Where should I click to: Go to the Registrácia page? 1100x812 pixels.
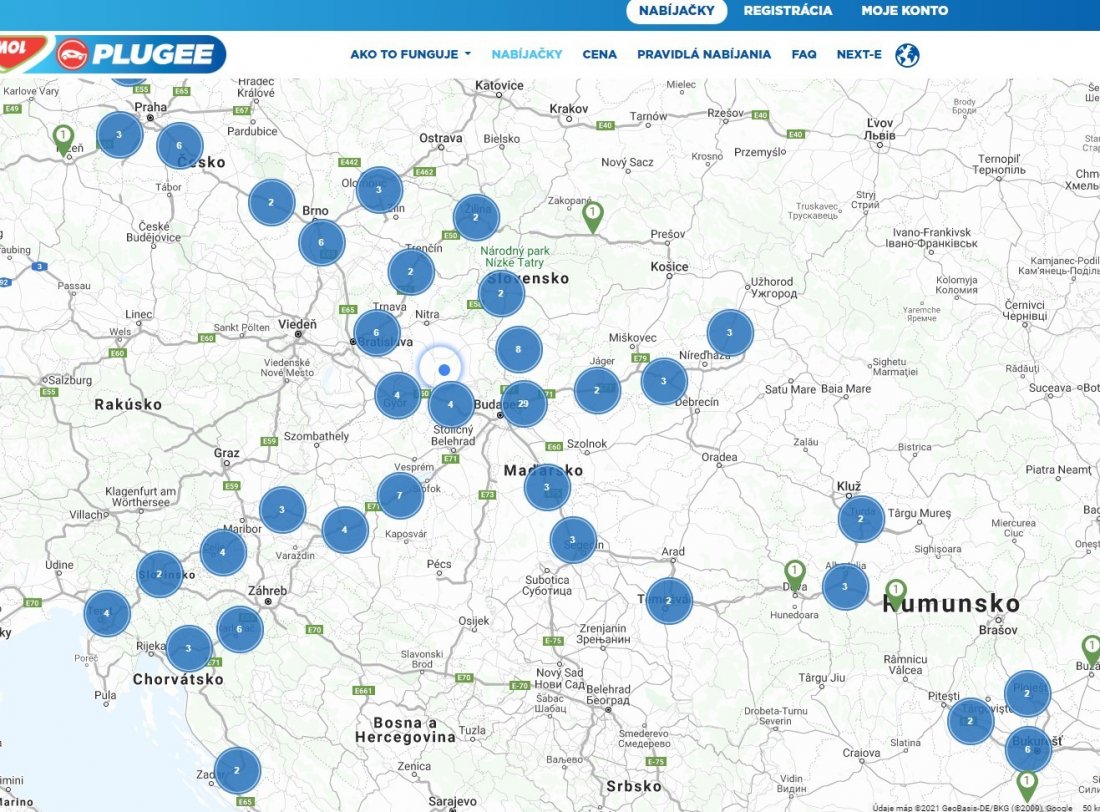pyautogui.click(x=788, y=11)
